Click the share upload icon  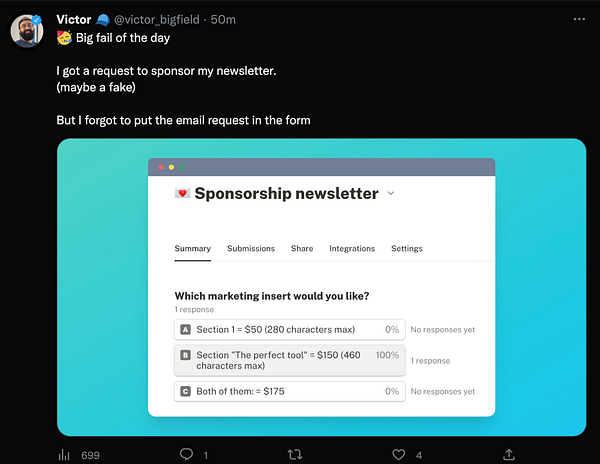[x=509, y=454]
